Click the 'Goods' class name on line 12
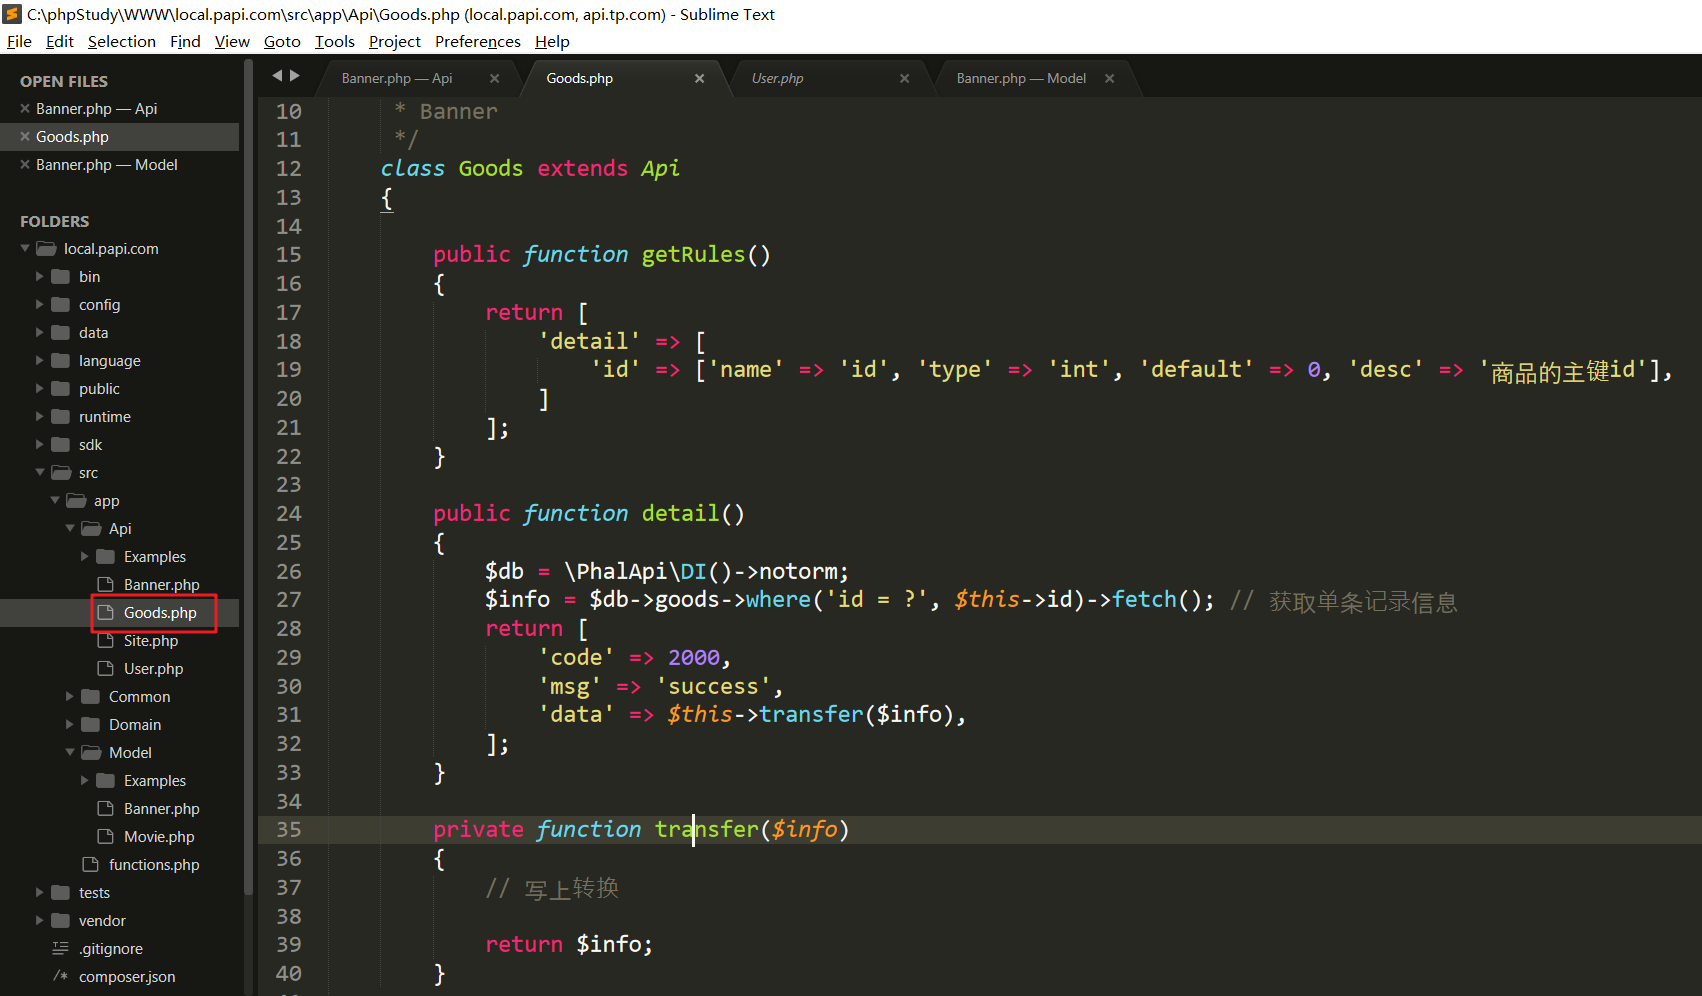This screenshot has height=996, width=1702. pyautogui.click(x=491, y=168)
